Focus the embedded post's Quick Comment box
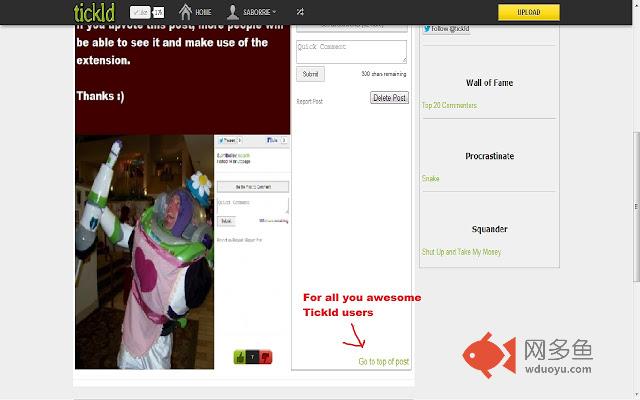Image resolution: width=640 pixels, height=400 pixels. click(253, 206)
